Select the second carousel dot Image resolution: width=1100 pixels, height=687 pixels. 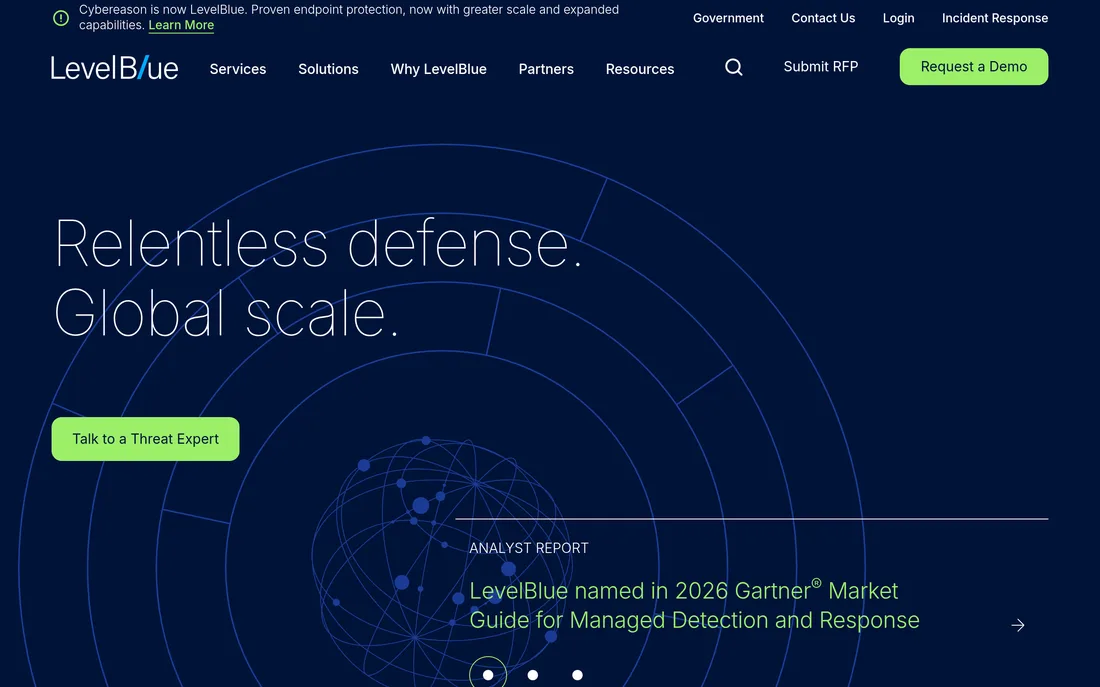532,675
